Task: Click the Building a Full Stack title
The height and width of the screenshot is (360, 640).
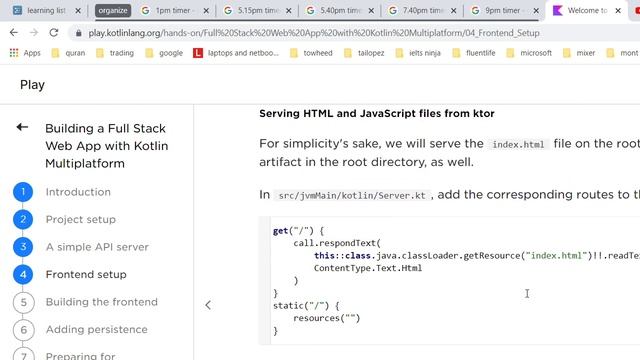Action: point(107,146)
